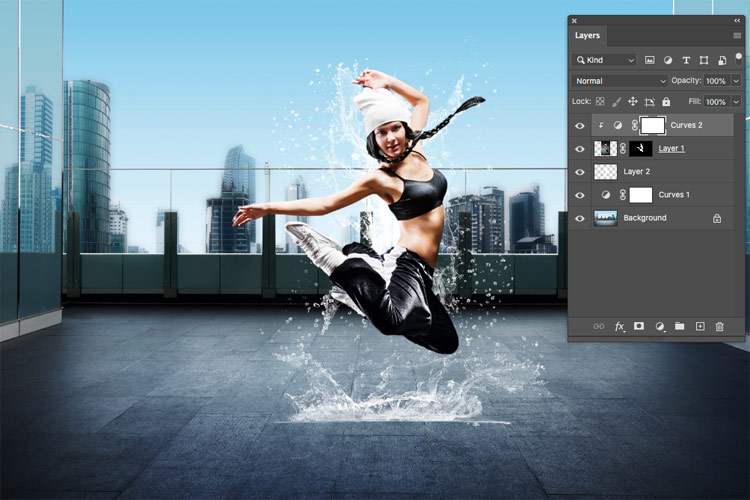This screenshot has height=500, width=750.
Task: Click the Curves 1 adjustment icon
Action: pyautogui.click(x=606, y=195)
